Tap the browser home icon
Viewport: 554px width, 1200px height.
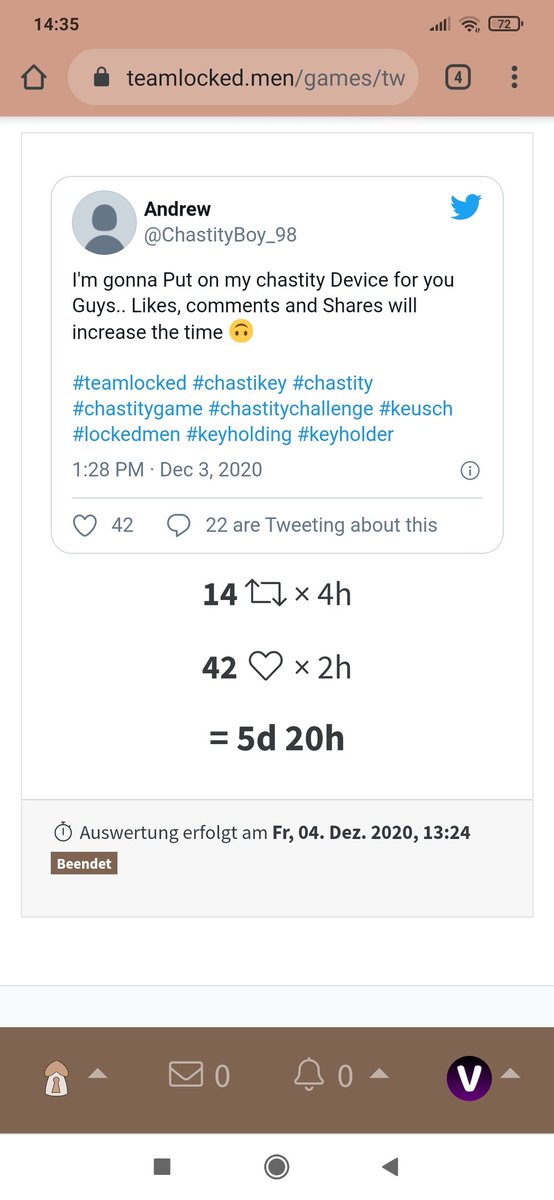(x=33, y=77)
